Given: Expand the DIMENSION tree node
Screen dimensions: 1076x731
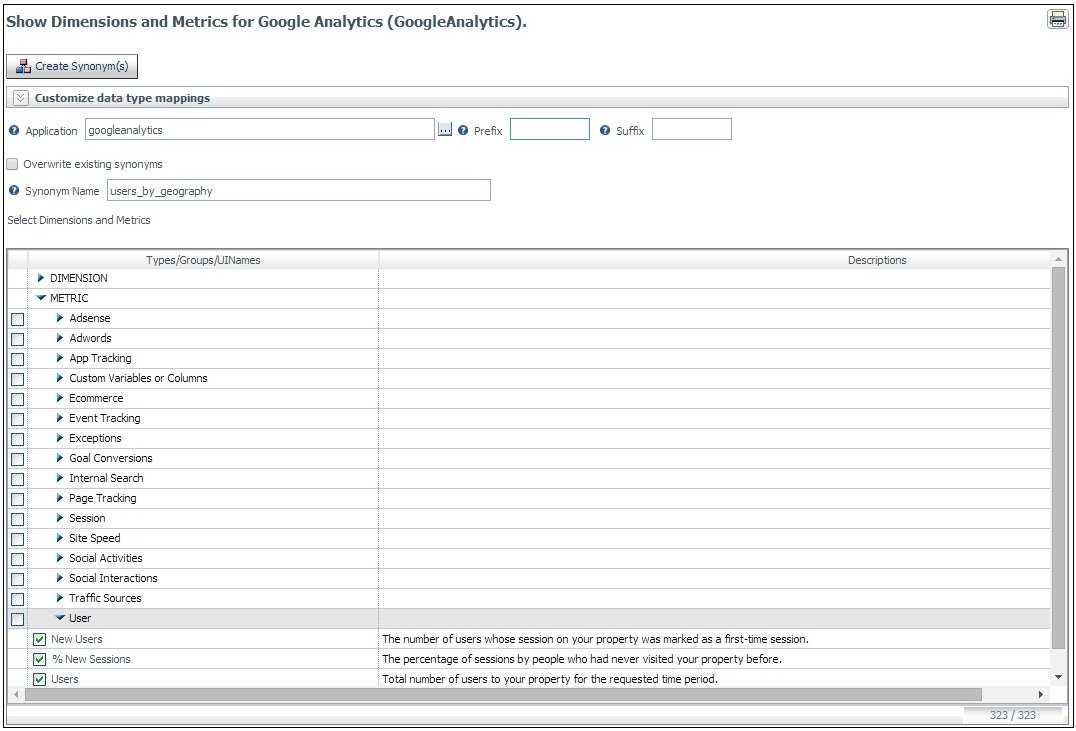Looking at the screenshot, I should click(x=40, y=278).
